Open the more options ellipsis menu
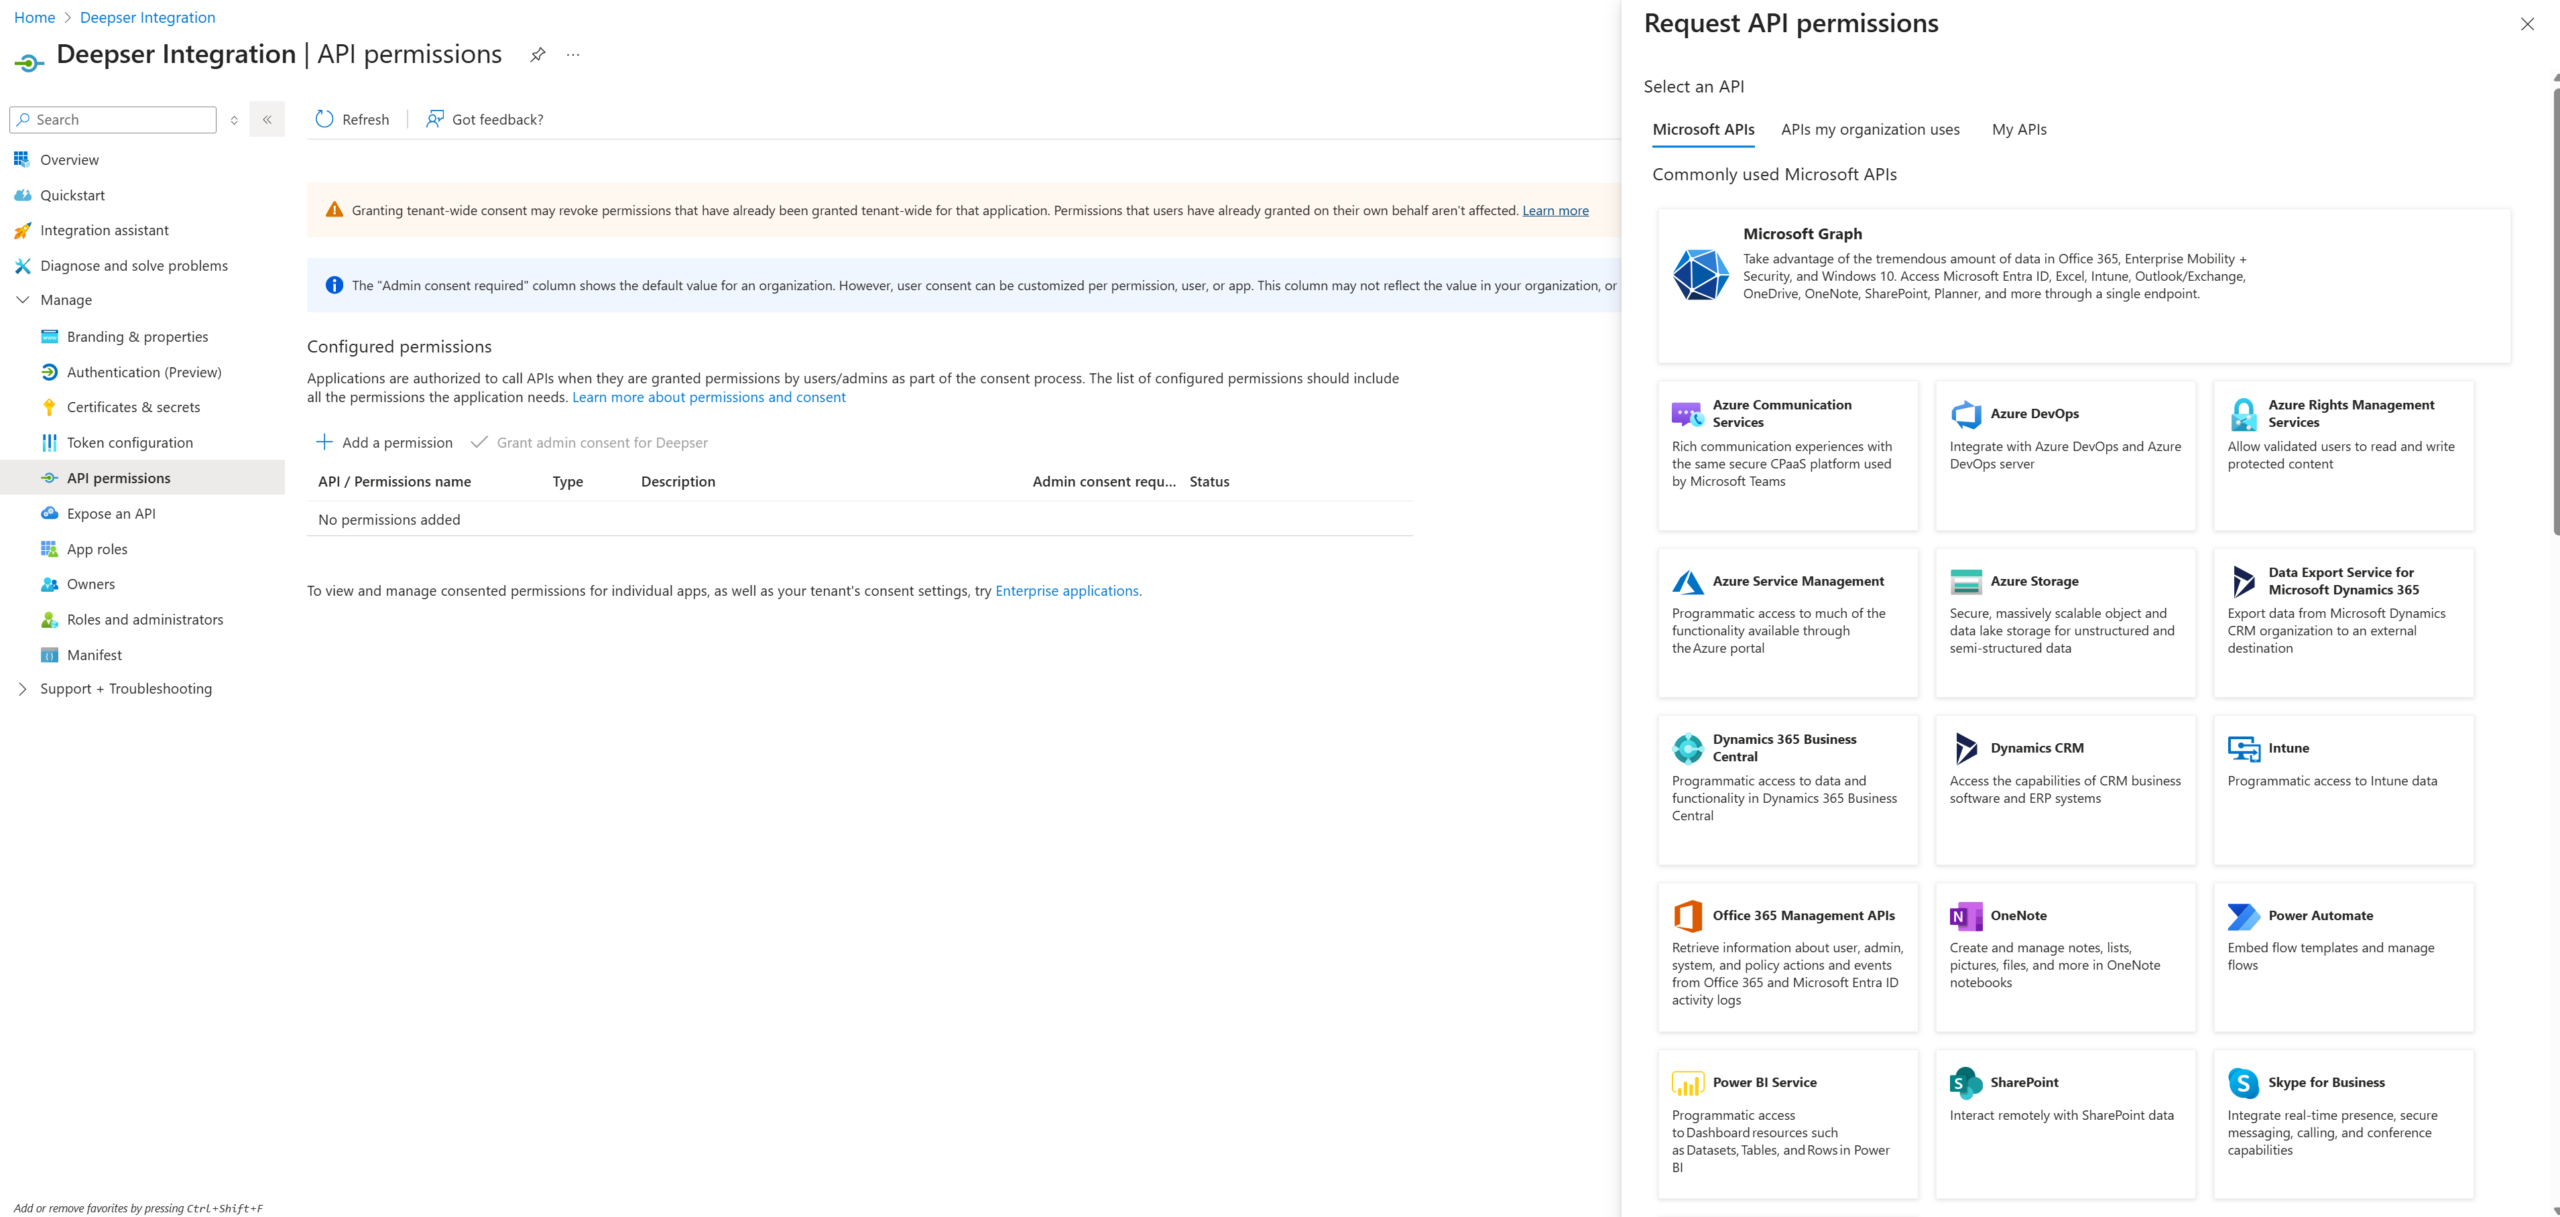The image size is (2560, 1217). tap(573, 55)
